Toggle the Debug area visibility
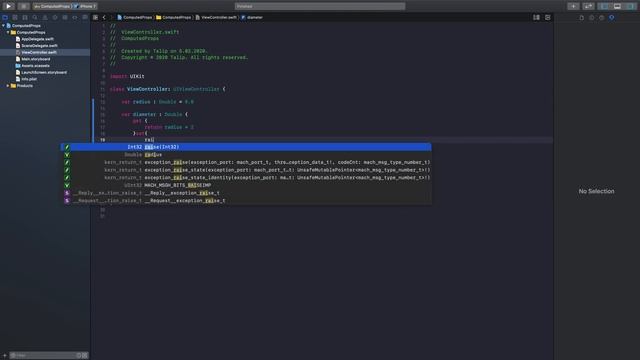 pos(617,6)
